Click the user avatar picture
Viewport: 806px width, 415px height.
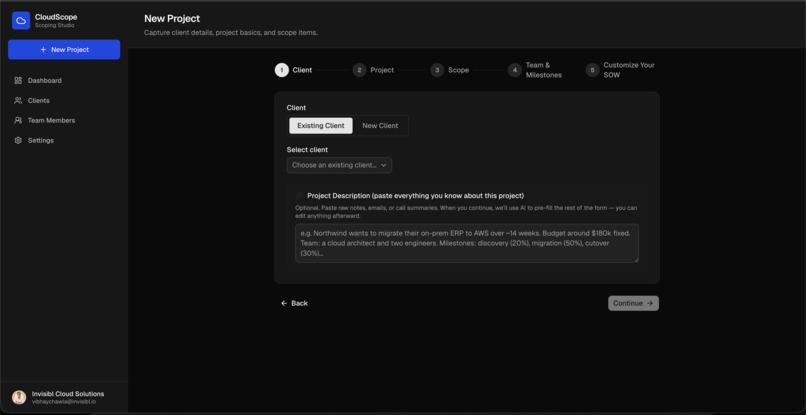[x=19, y=397]
